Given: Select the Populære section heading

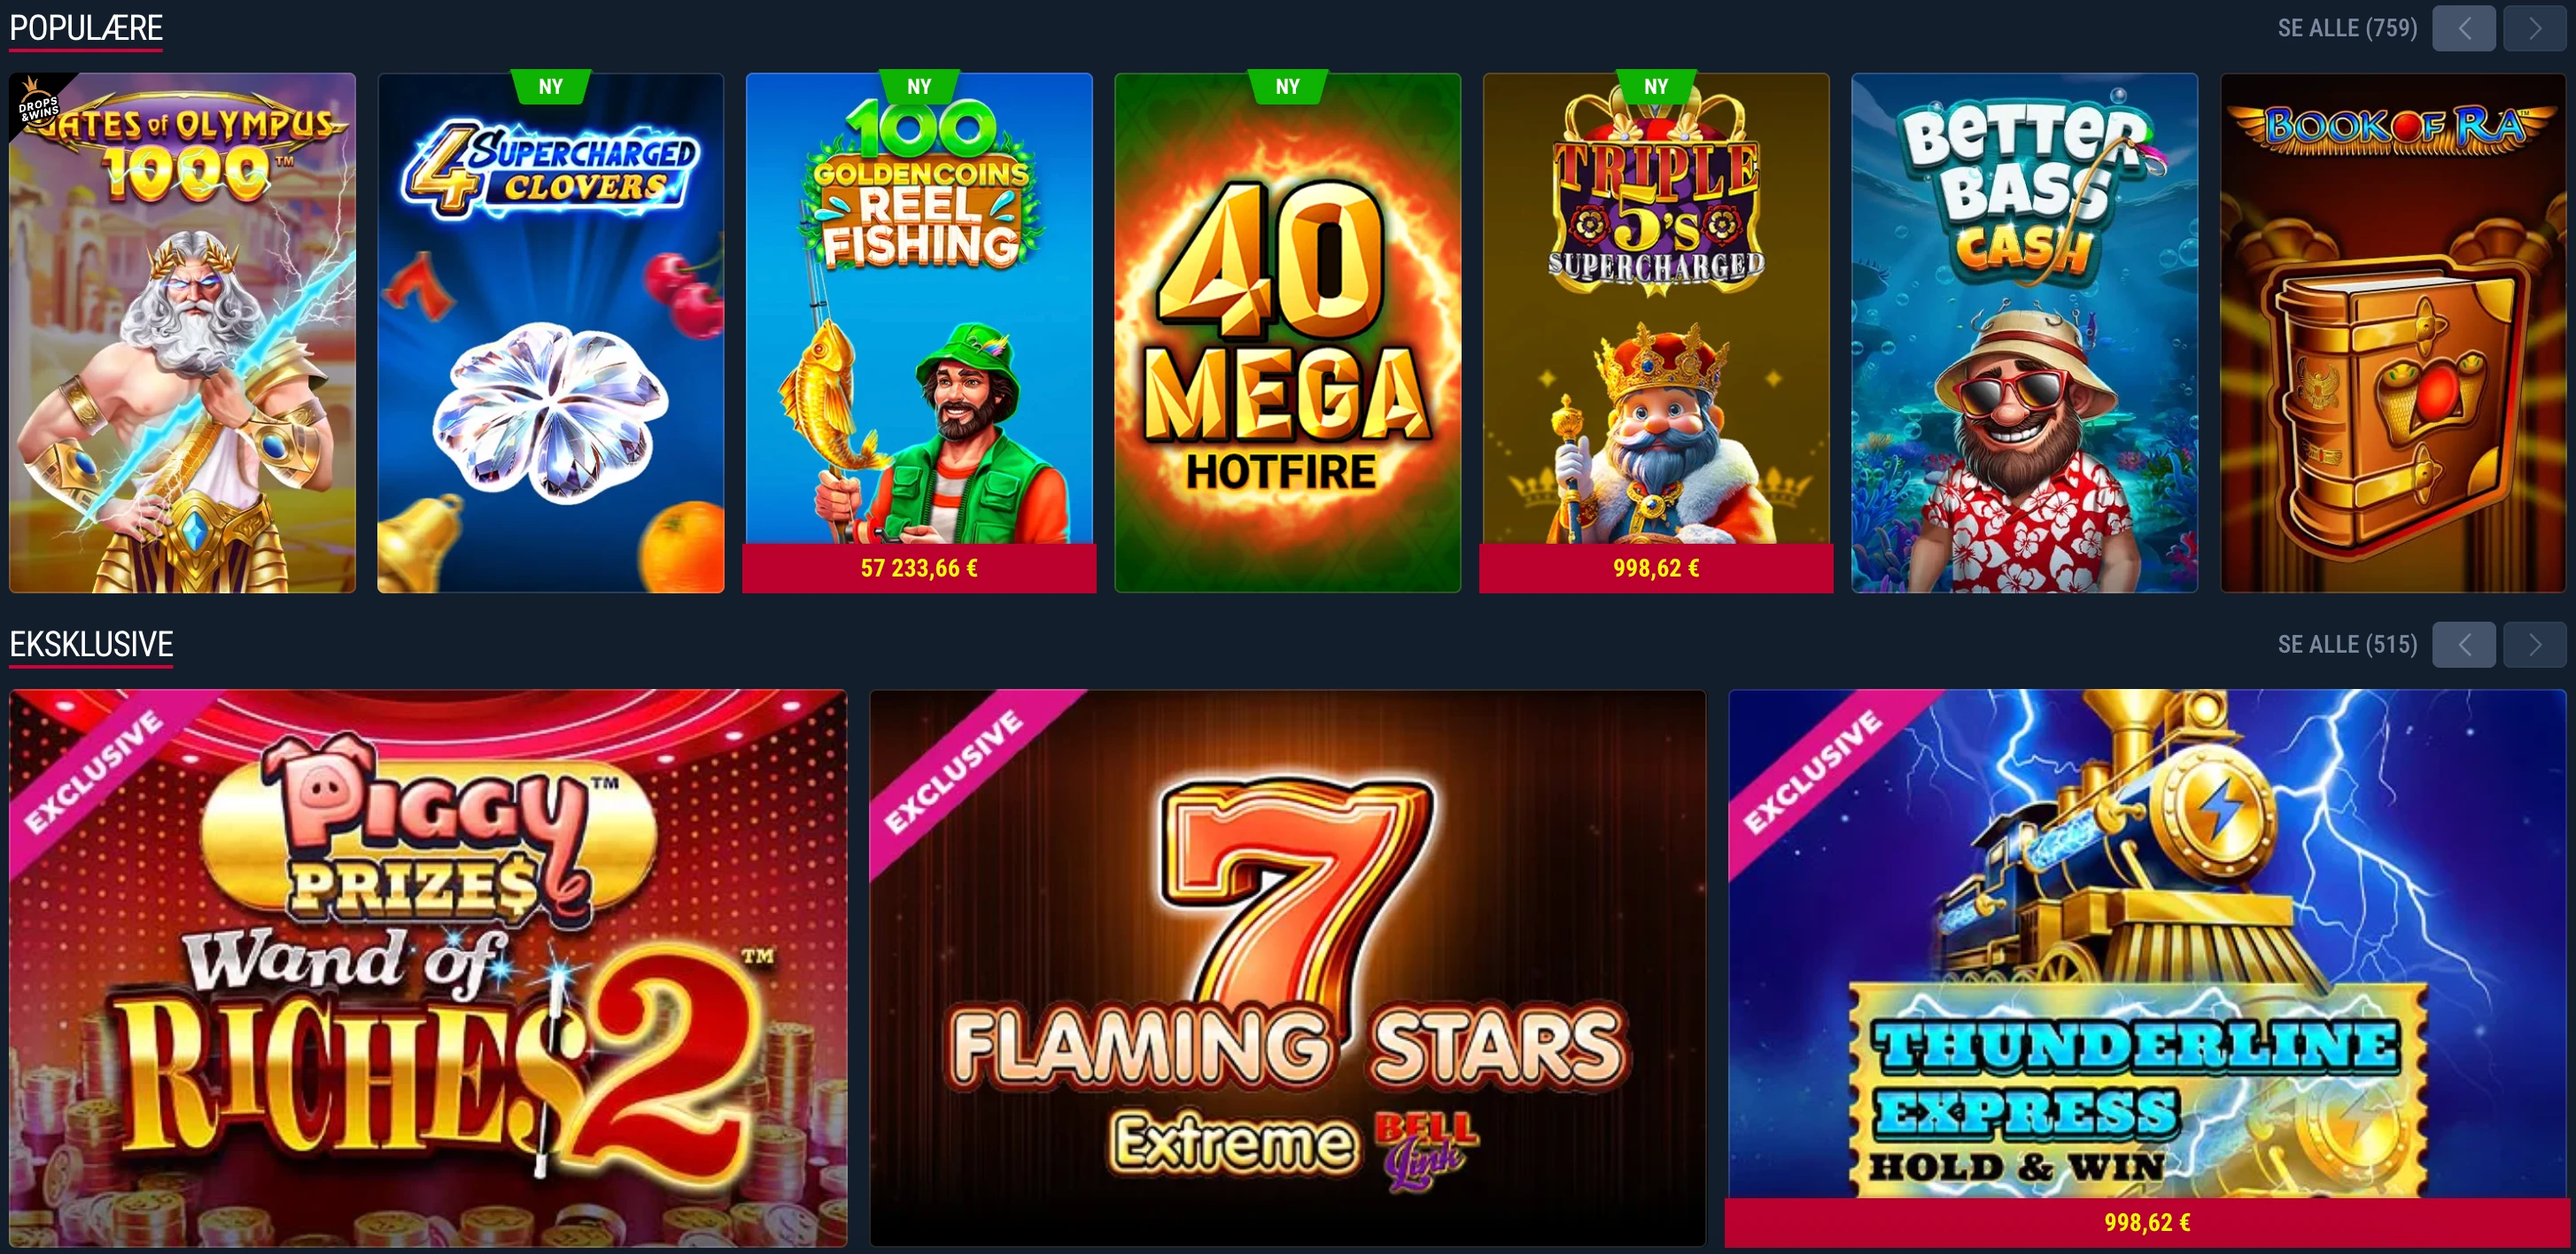Looking at the screenshot, I should coord(86,28).
